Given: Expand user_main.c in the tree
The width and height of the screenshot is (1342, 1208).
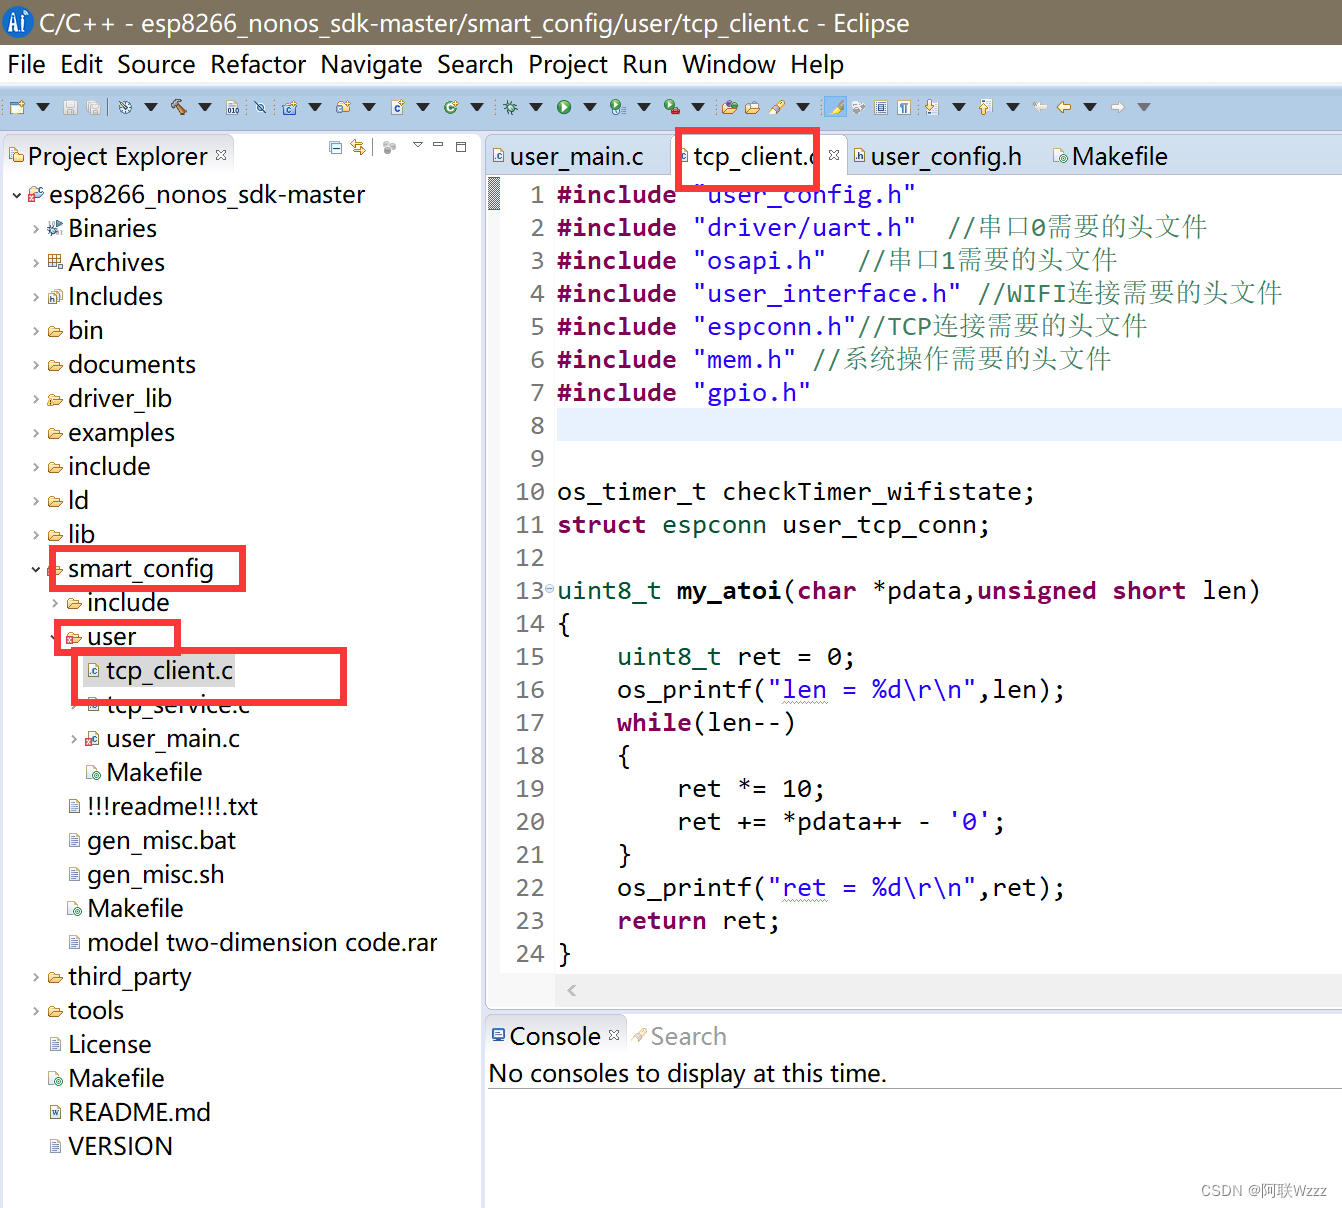Looking at the screenshot, I should 74,739.
